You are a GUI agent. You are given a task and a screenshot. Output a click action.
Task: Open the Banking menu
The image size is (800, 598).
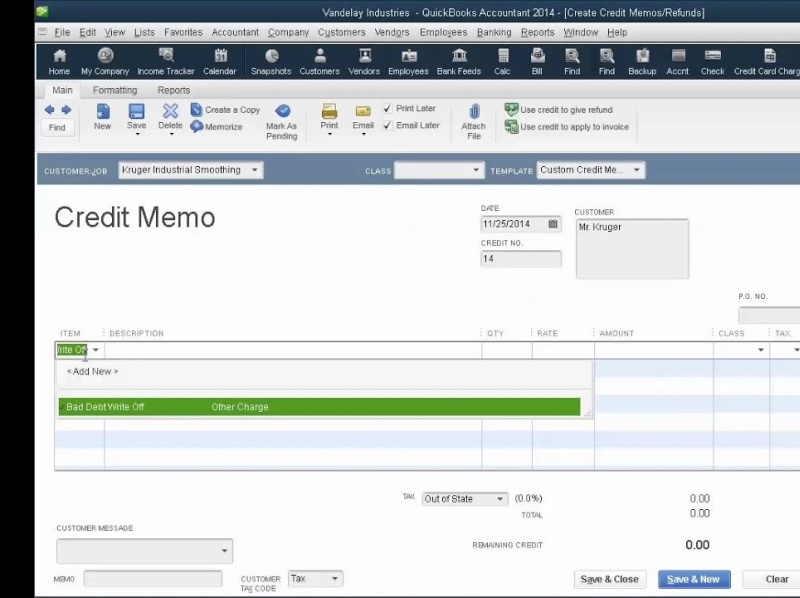point(494,32)
